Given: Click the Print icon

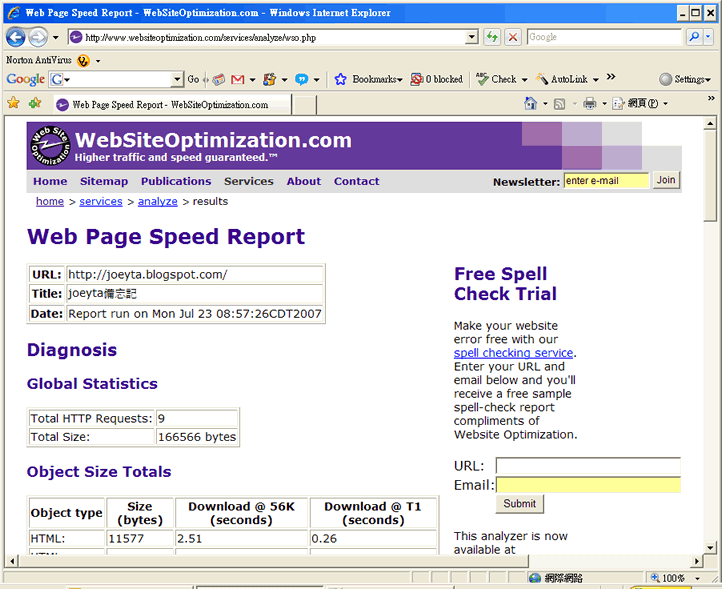Looking at the screenshot, I should 589,104.
